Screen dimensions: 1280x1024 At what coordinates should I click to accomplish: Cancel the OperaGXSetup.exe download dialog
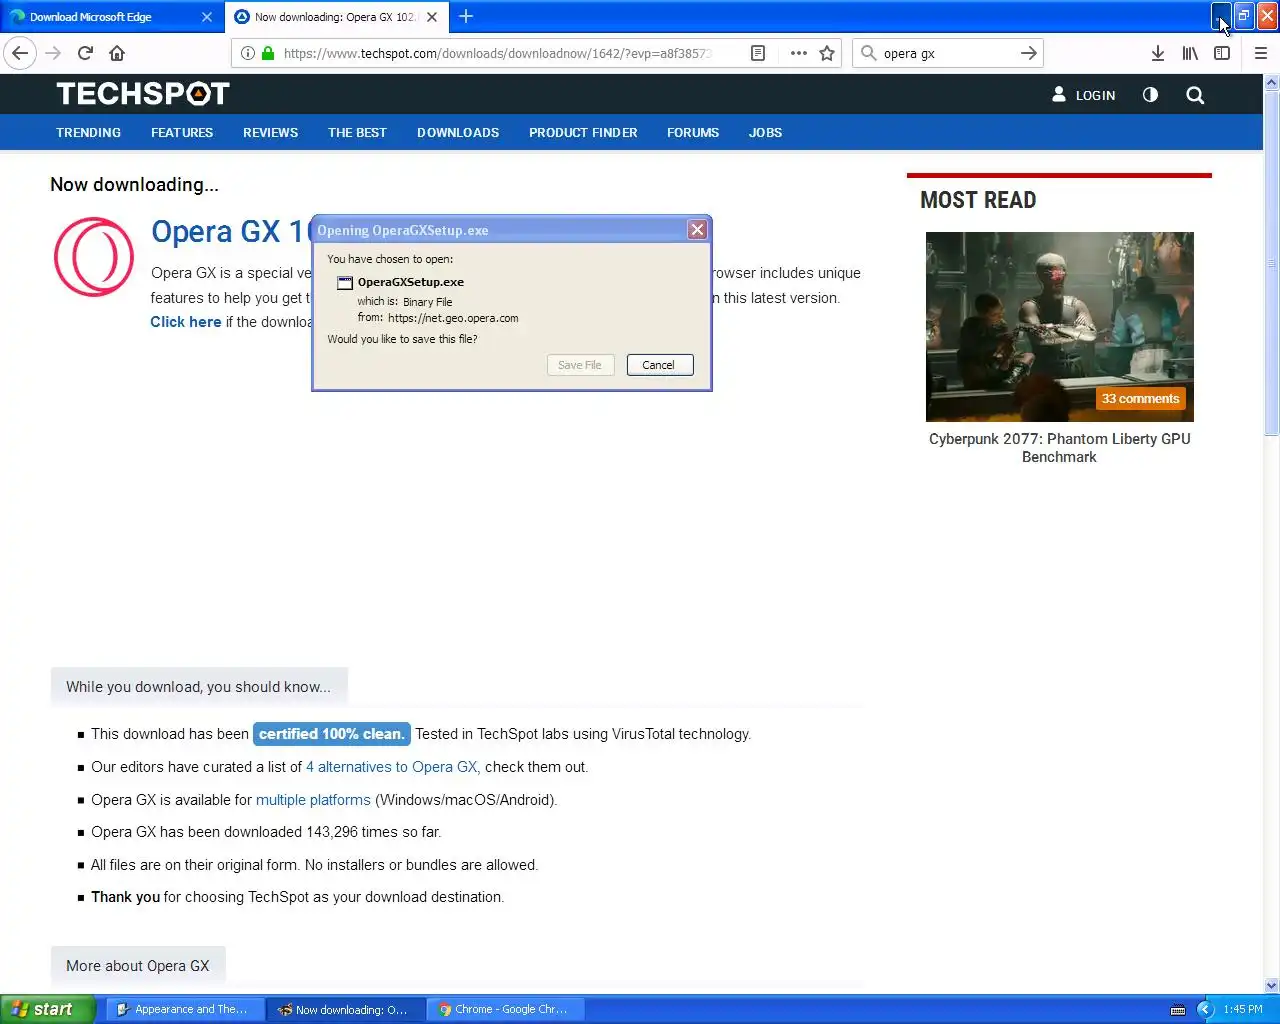pyautogui.click(x=660, y=365)
